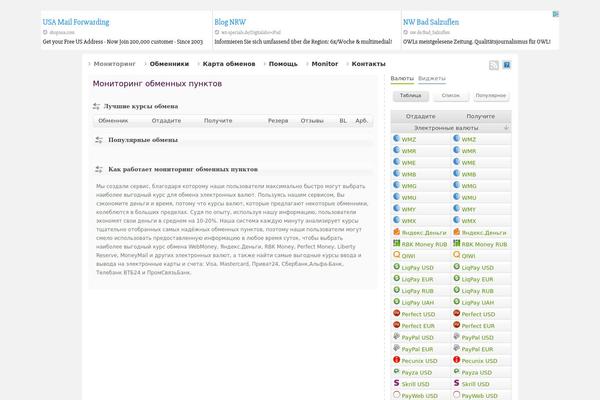The image size is (600, 400).
Task: Select RBK Money RUB in Отдадите column
Action: (x=424, y=245)
